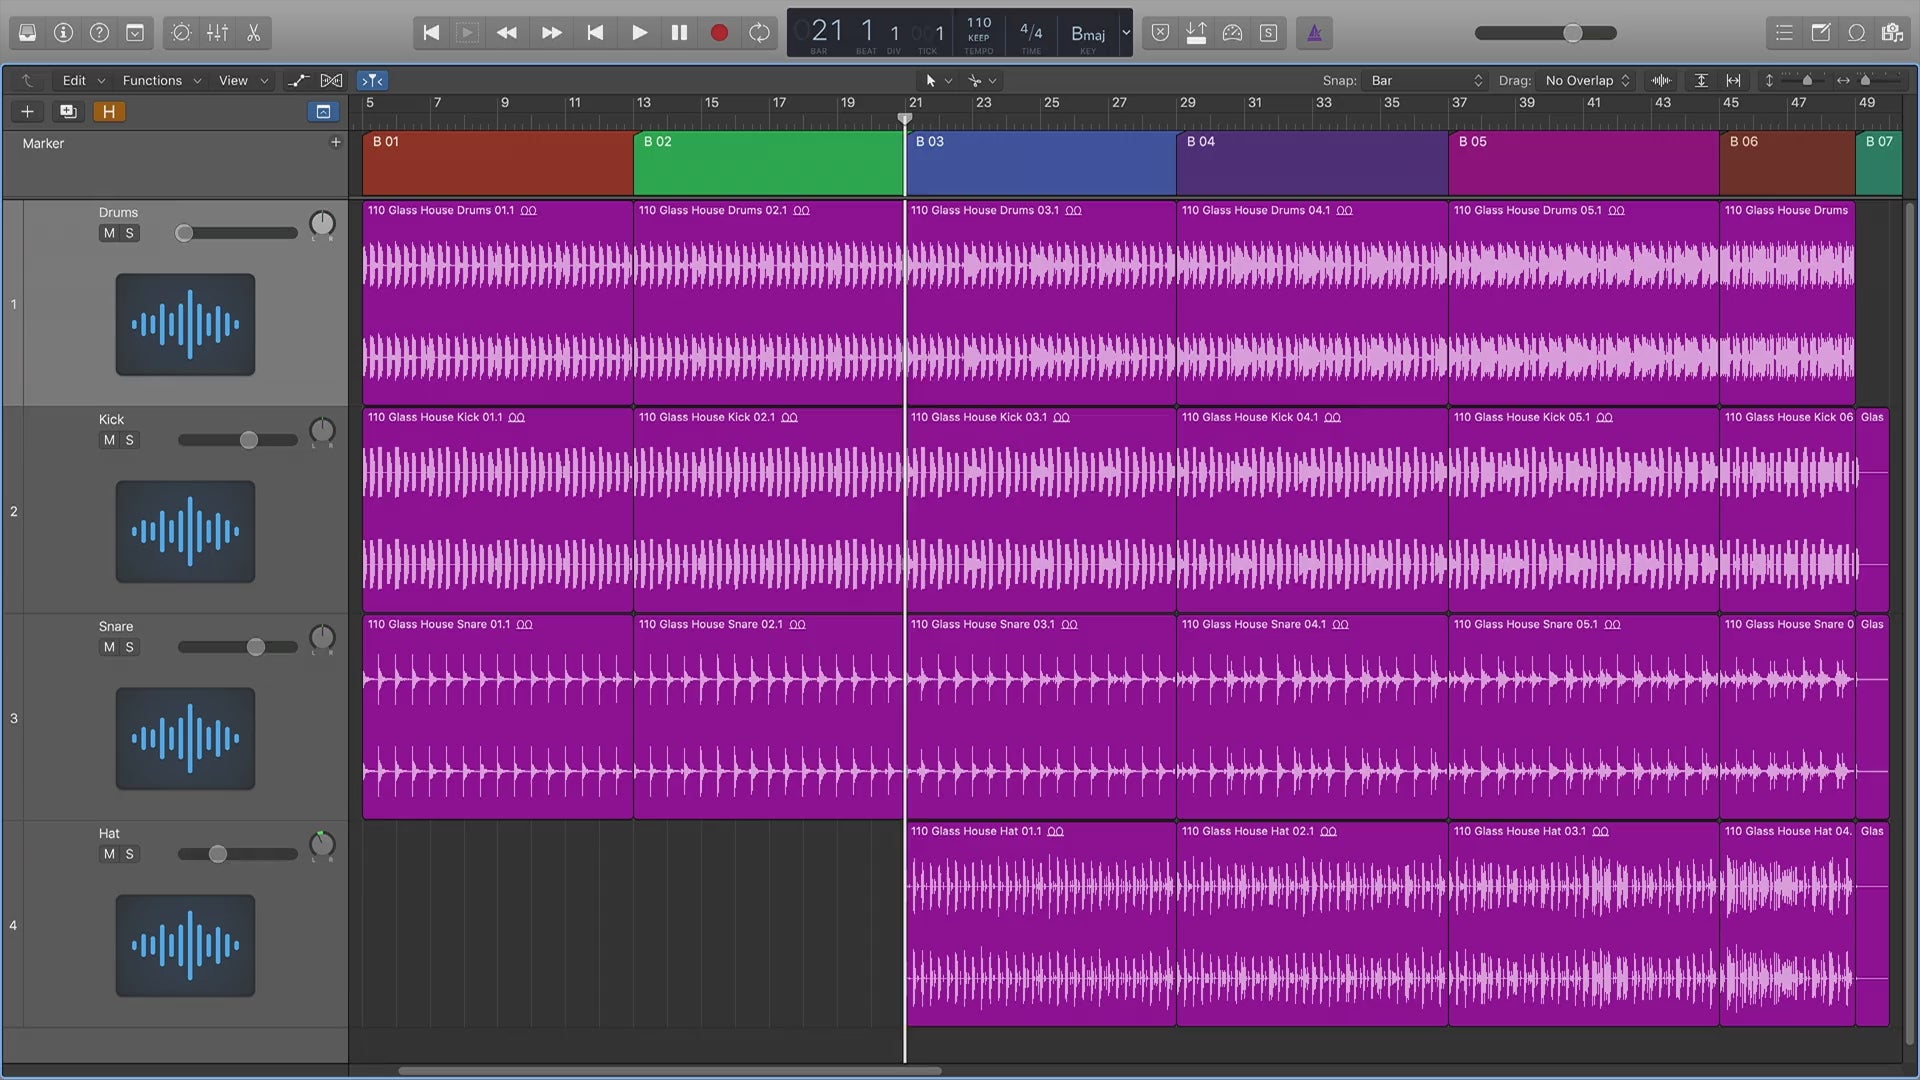Toggle Cycle mode button
The width and height of the screenshot is (1920, 1080).
(759, 33)
